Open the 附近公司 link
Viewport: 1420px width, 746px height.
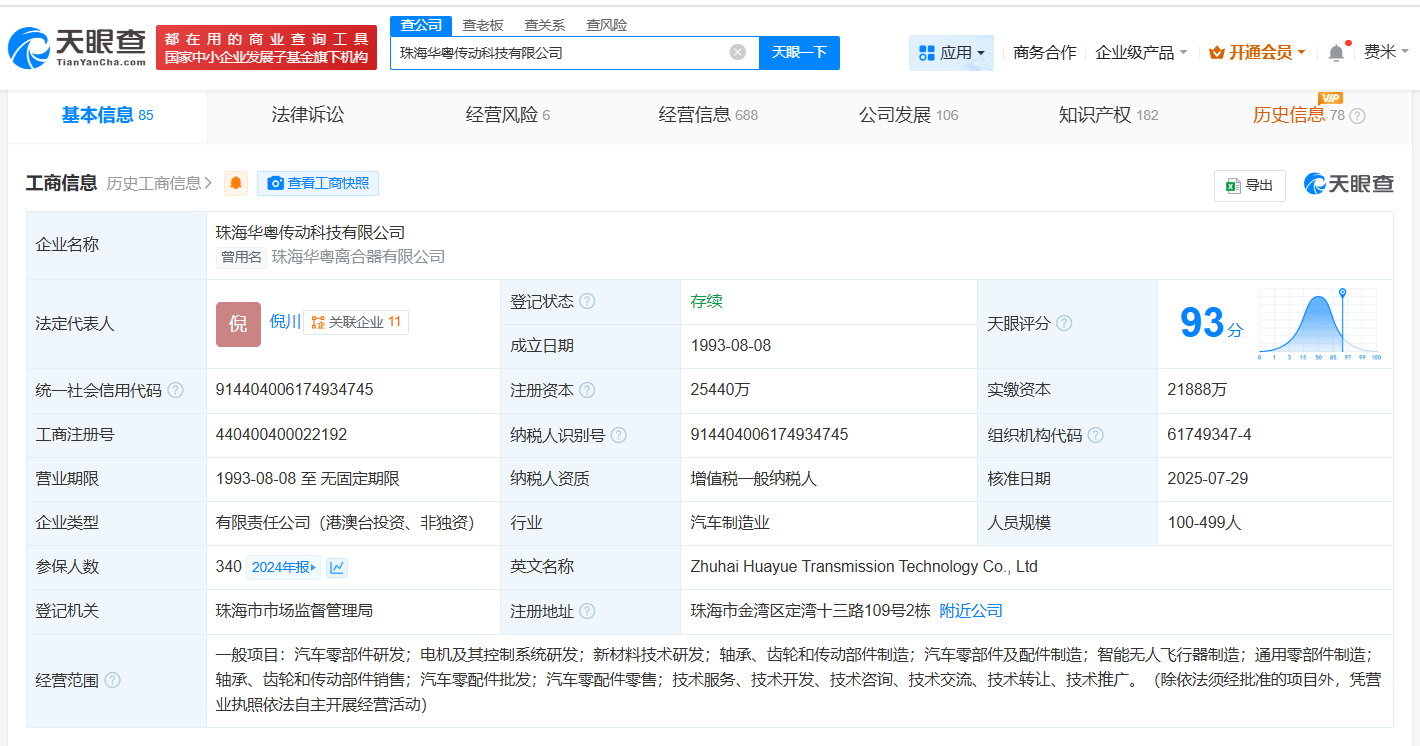coord(969,610)
